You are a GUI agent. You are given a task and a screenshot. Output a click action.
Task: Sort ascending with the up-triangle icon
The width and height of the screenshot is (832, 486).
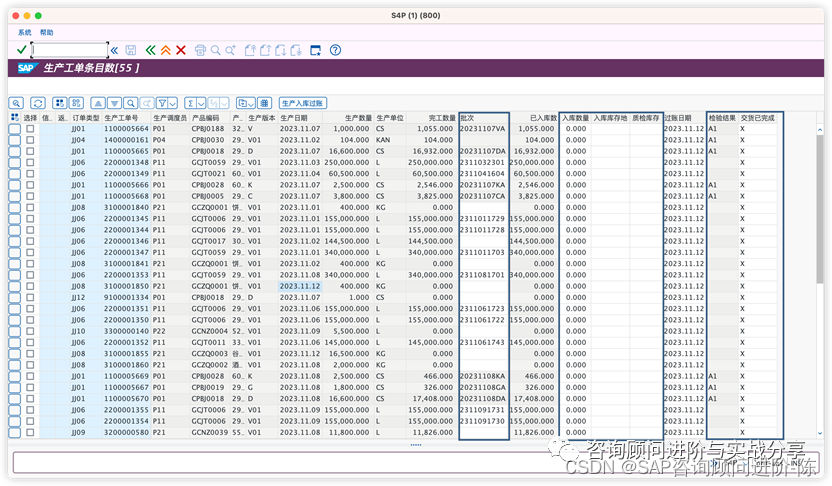pyautogui.click(x=98, y=103)
